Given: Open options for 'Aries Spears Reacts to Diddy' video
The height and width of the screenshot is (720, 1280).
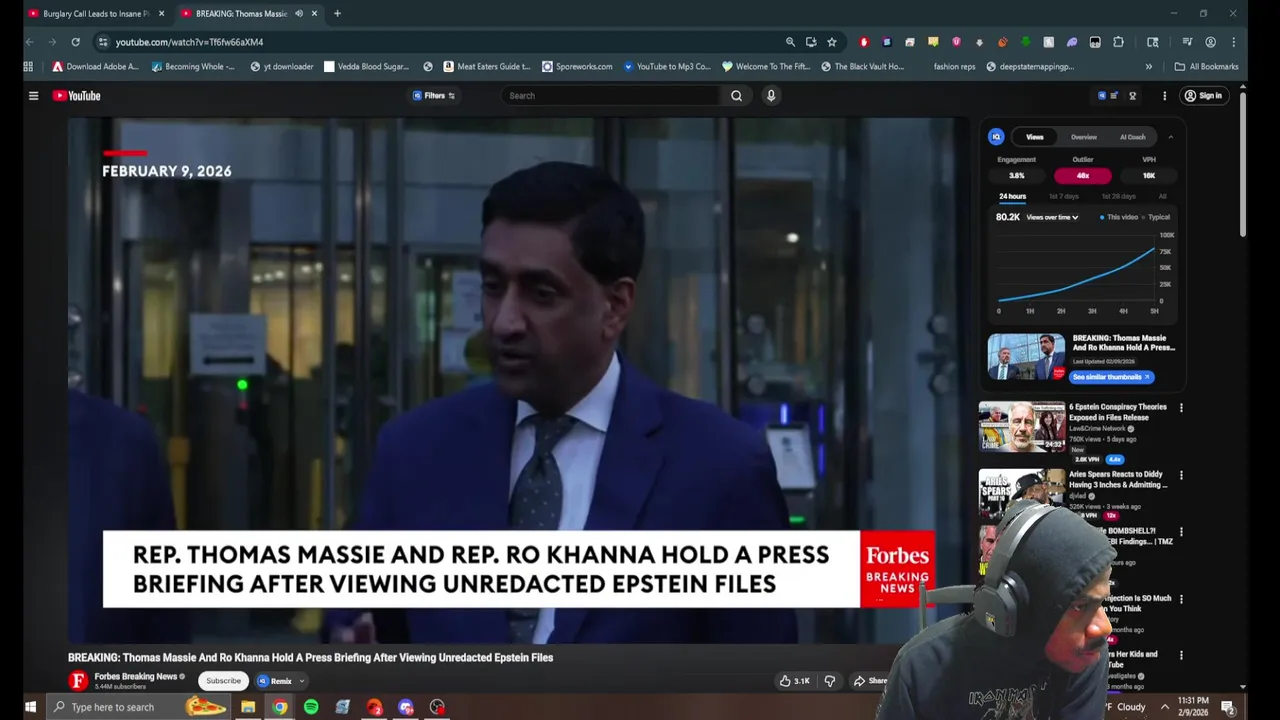Looking at the screenshot, I should (1181, 475).
